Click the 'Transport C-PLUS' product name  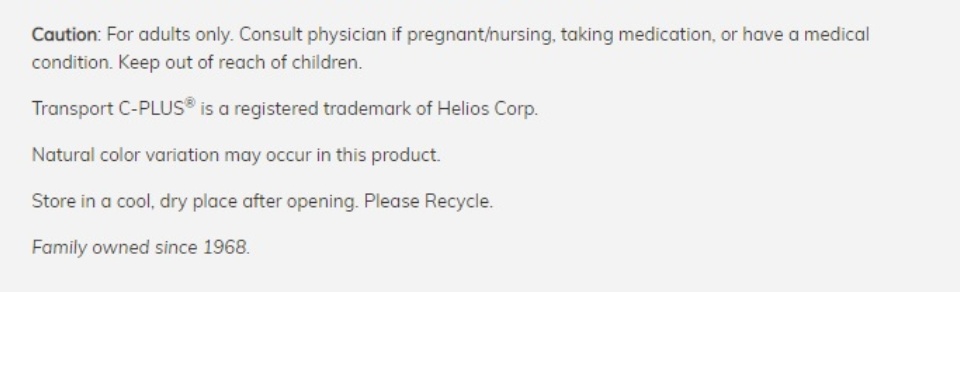point(108,109)
